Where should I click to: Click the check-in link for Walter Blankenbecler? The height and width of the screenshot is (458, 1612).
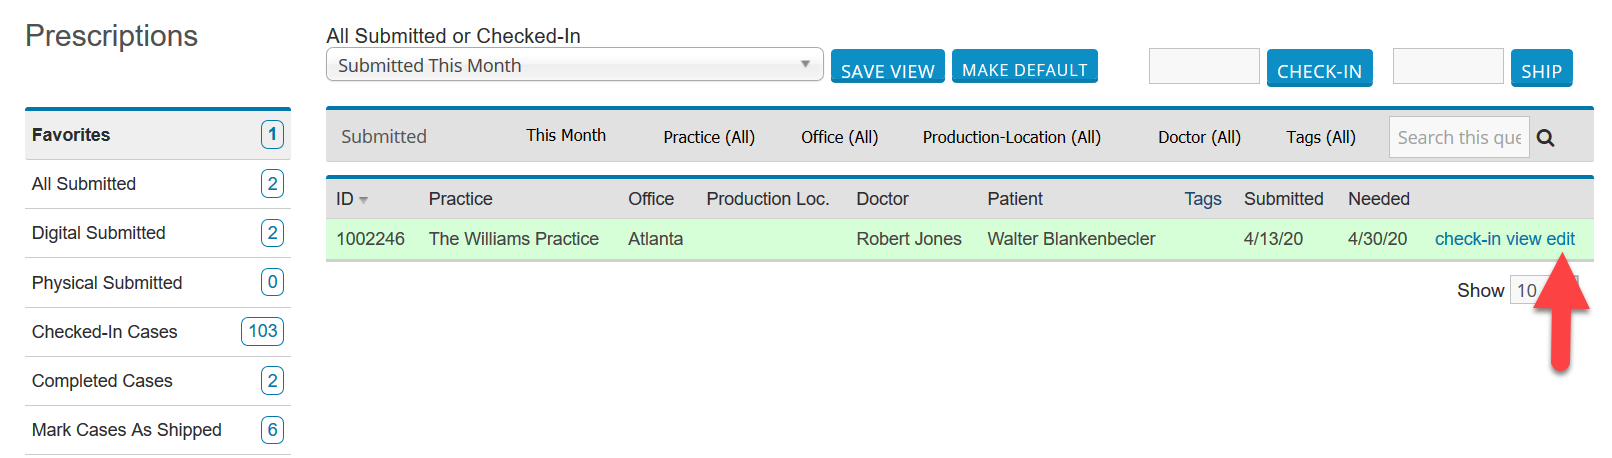coord(1467,239)
